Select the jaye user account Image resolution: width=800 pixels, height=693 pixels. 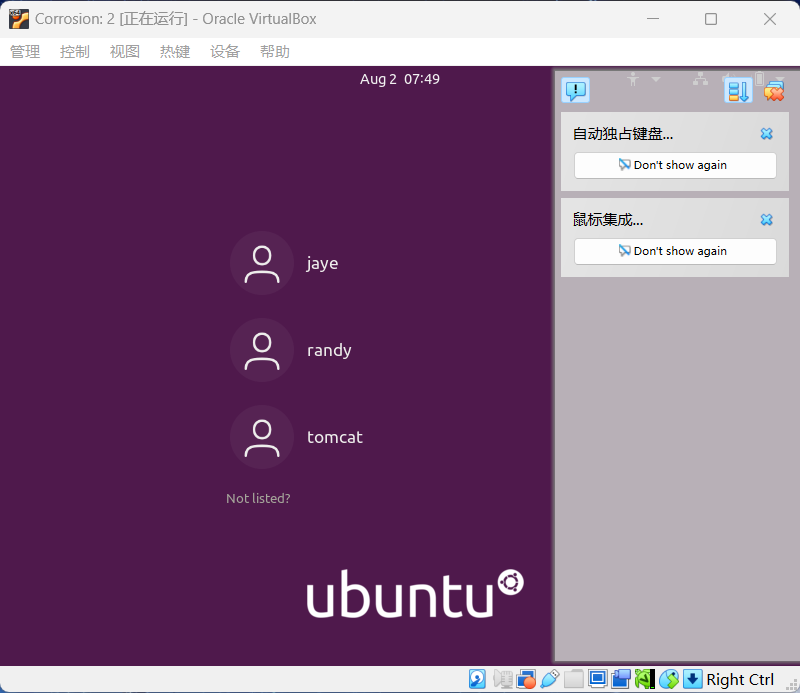tap(284, 263)
